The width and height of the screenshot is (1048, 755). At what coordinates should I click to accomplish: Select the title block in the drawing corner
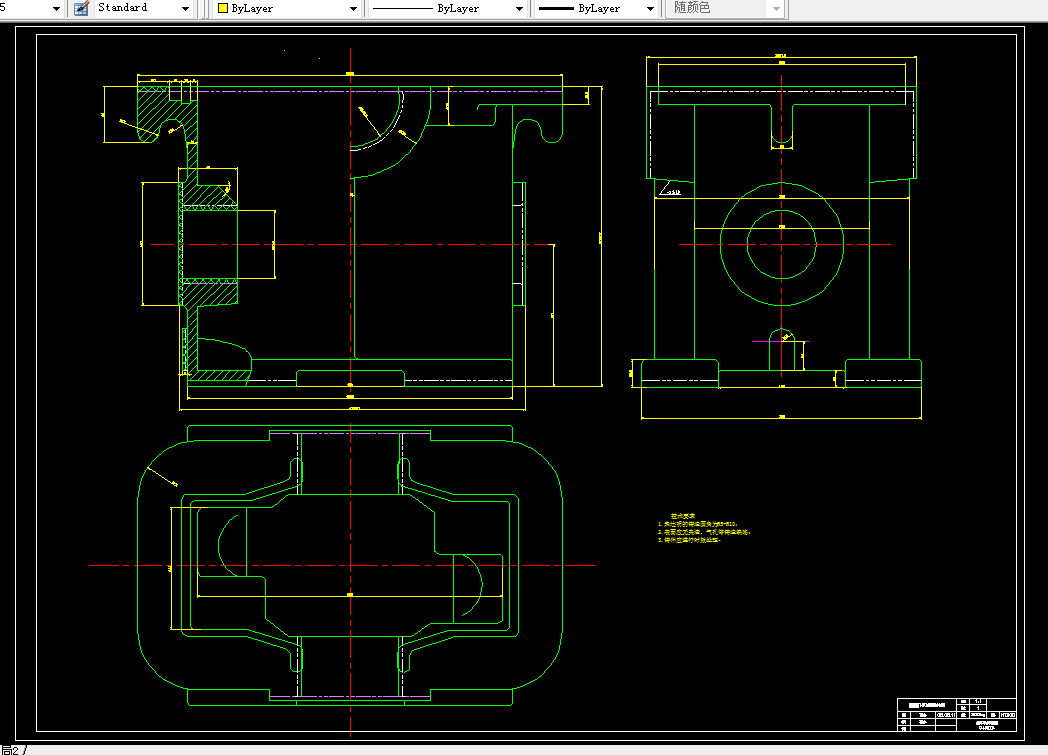(x=956, y=714)
